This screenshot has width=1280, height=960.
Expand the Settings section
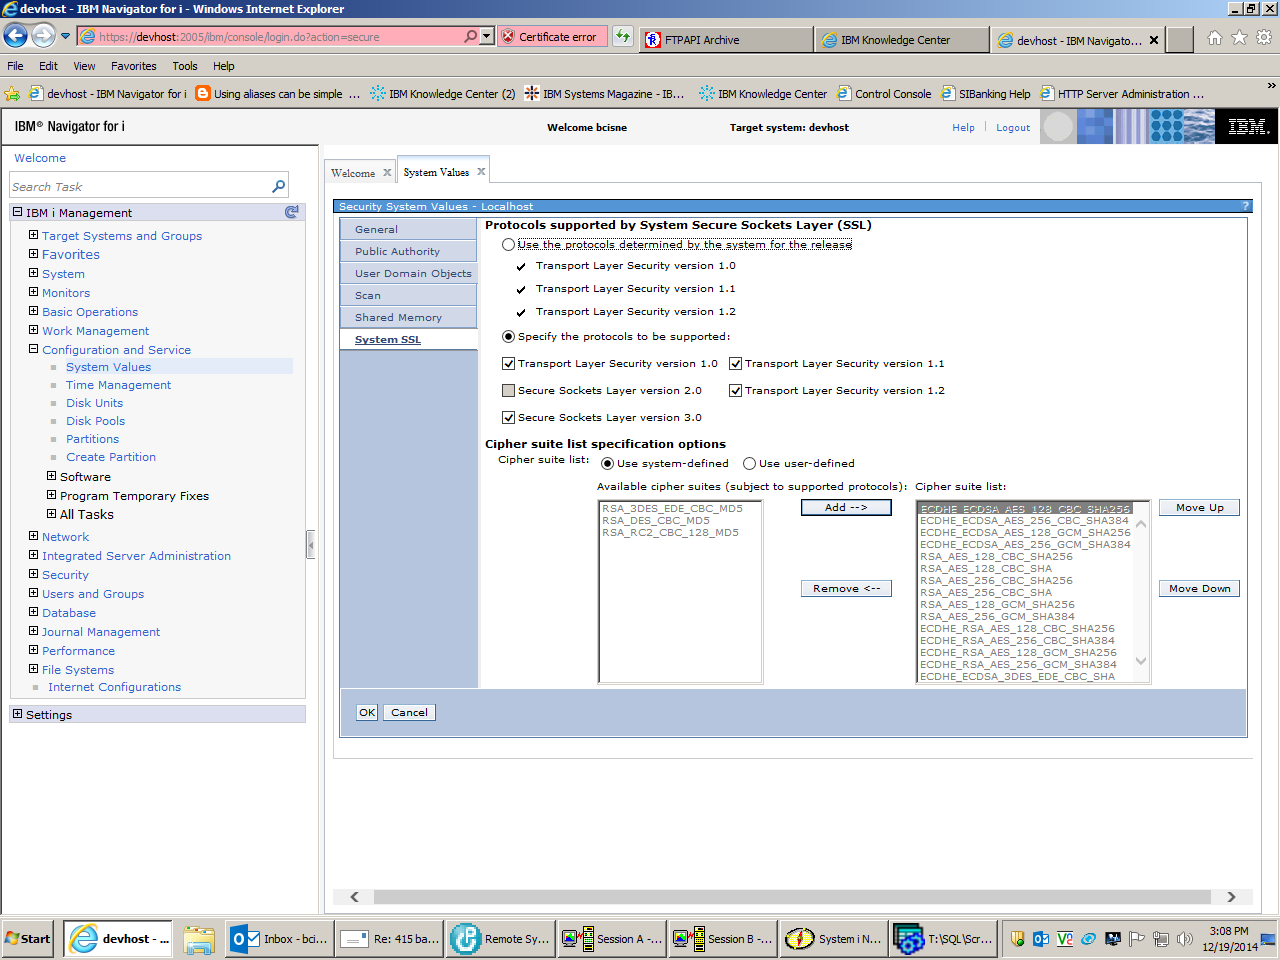click(17, 714)
